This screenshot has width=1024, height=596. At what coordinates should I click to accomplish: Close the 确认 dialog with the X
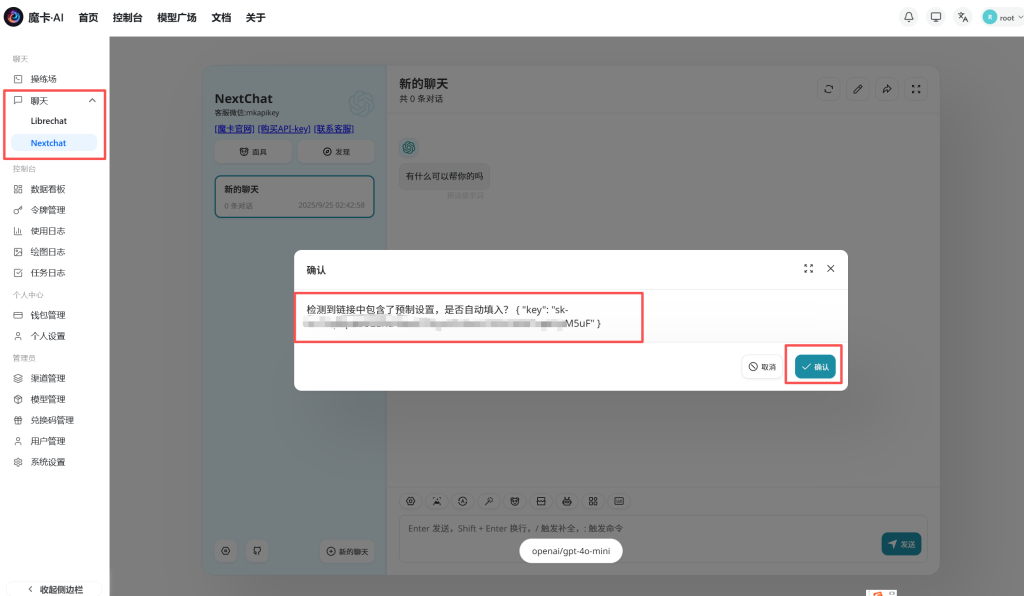pos(830,269)
